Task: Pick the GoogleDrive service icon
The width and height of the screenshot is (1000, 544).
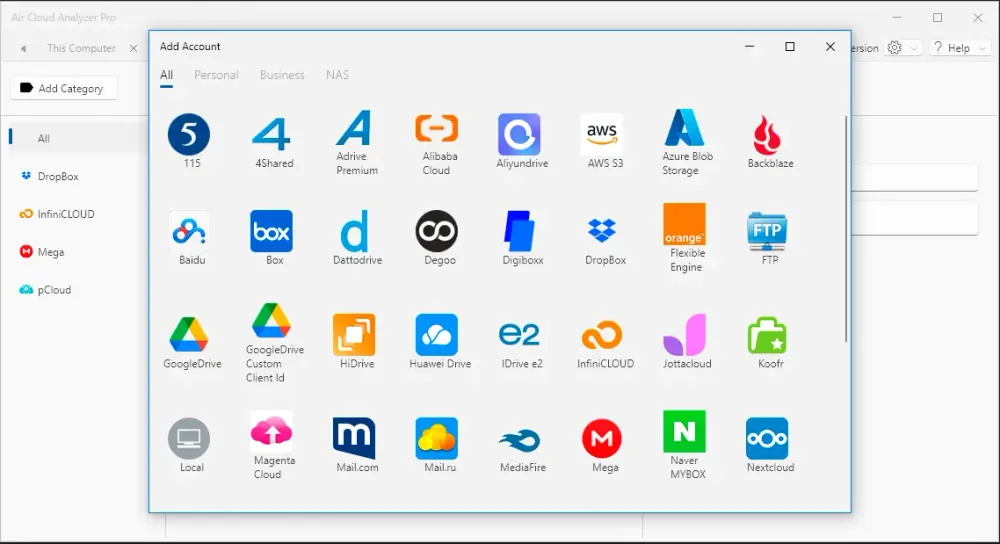Action: (189, 335)
